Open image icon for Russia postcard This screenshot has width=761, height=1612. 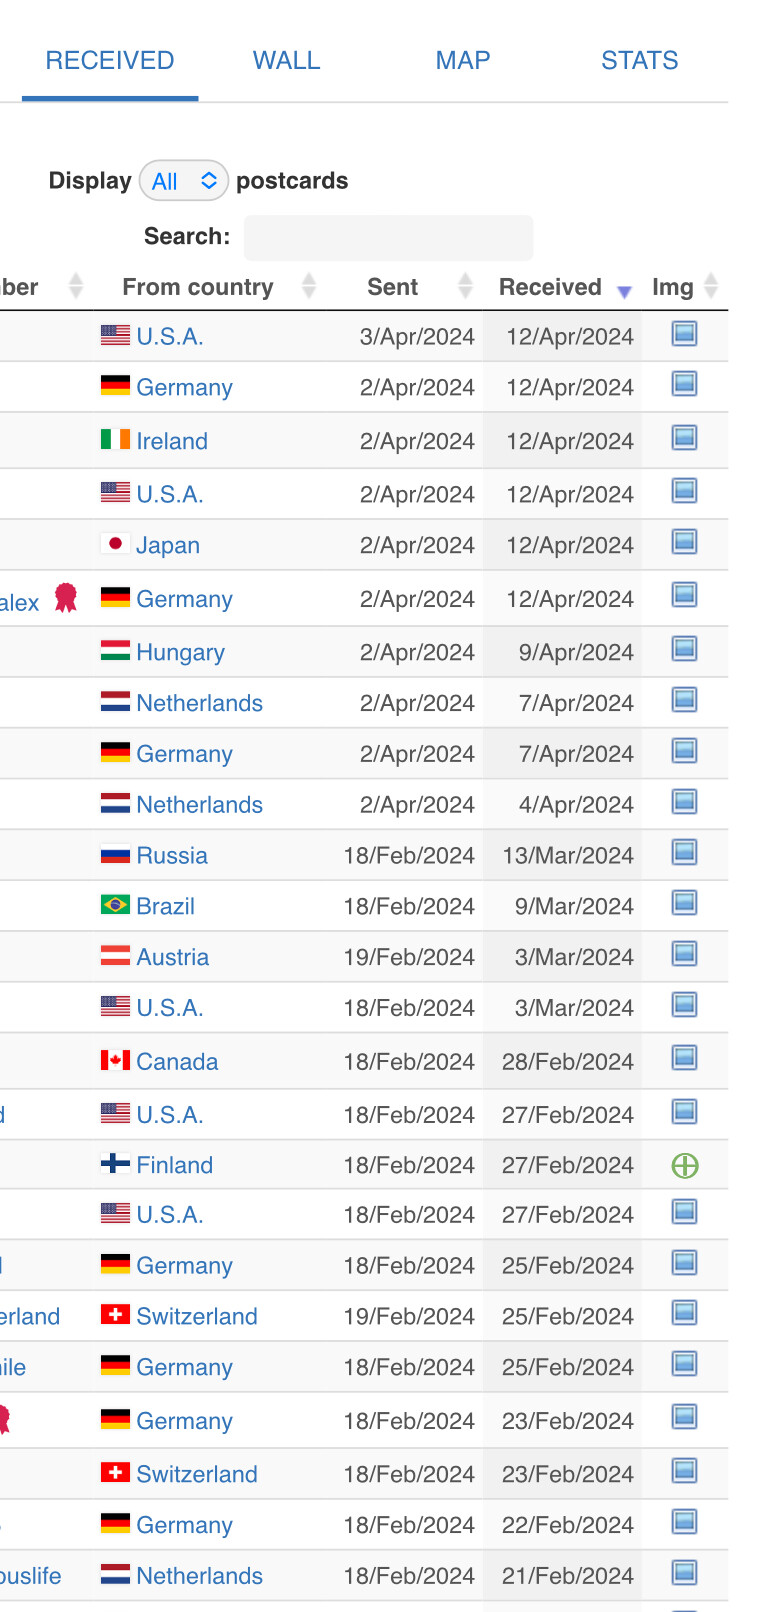[684, 853]
